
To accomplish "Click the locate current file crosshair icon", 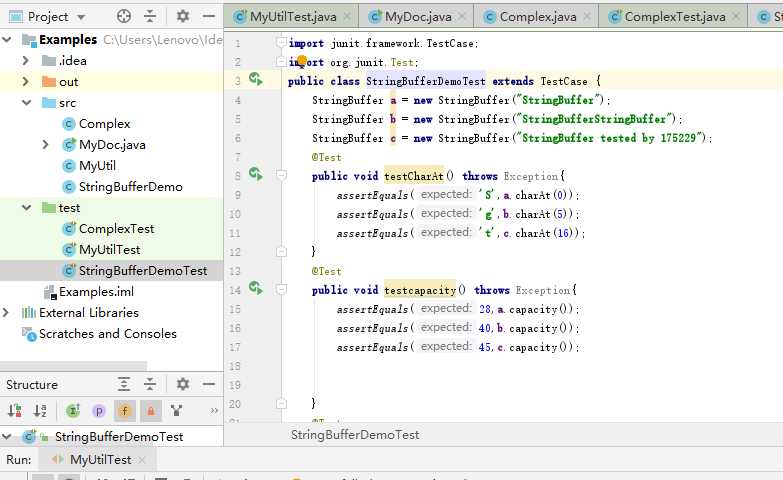I will pyautogui.click(x=124, y=16).
